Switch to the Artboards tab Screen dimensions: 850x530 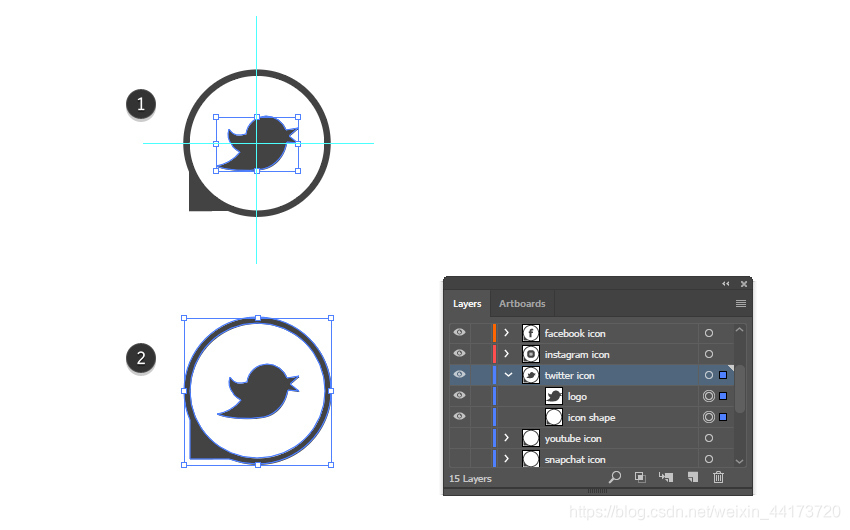click(522, 303)
